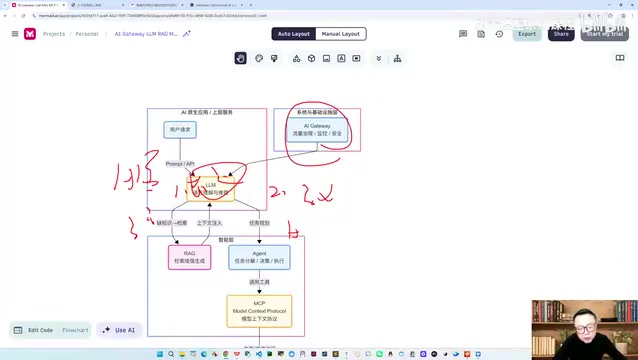The height and width of the screenshot is (360, 638).
Task: Click the 智能层 subgraph title
Action: (x=226, y=240)
